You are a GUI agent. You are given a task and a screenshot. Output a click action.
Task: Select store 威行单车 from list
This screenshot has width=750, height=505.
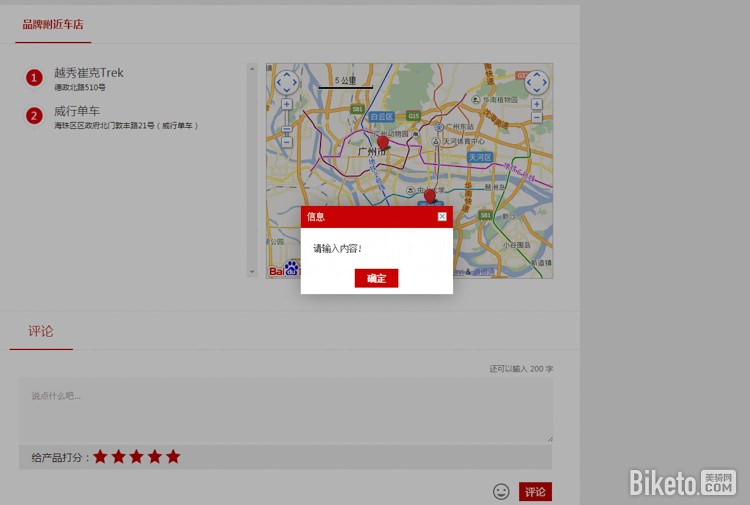77,111
